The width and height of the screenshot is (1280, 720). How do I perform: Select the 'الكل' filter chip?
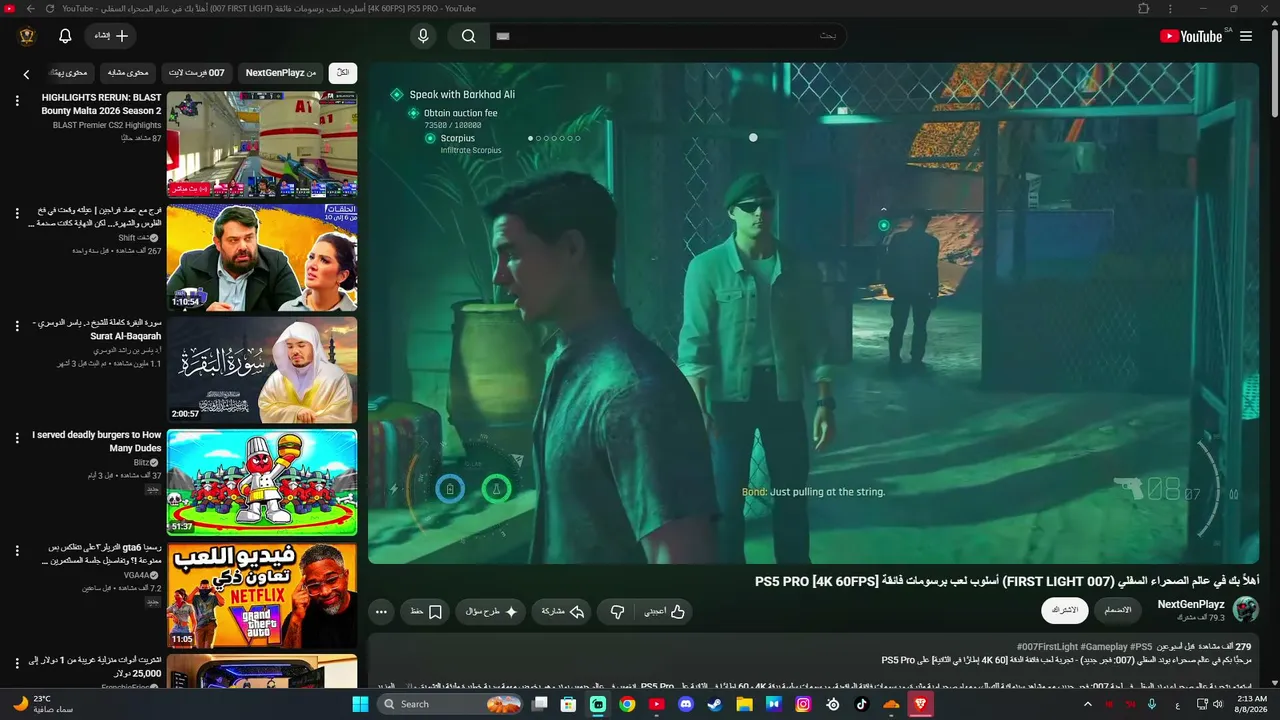coord(343,73)
